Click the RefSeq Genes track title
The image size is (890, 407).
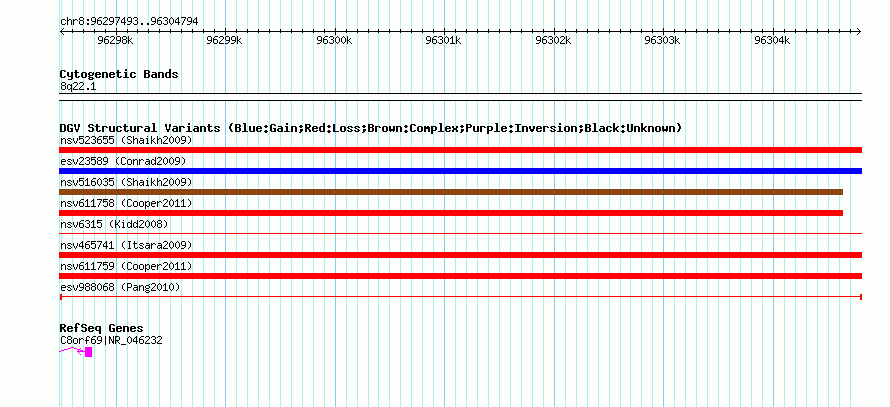102,328
